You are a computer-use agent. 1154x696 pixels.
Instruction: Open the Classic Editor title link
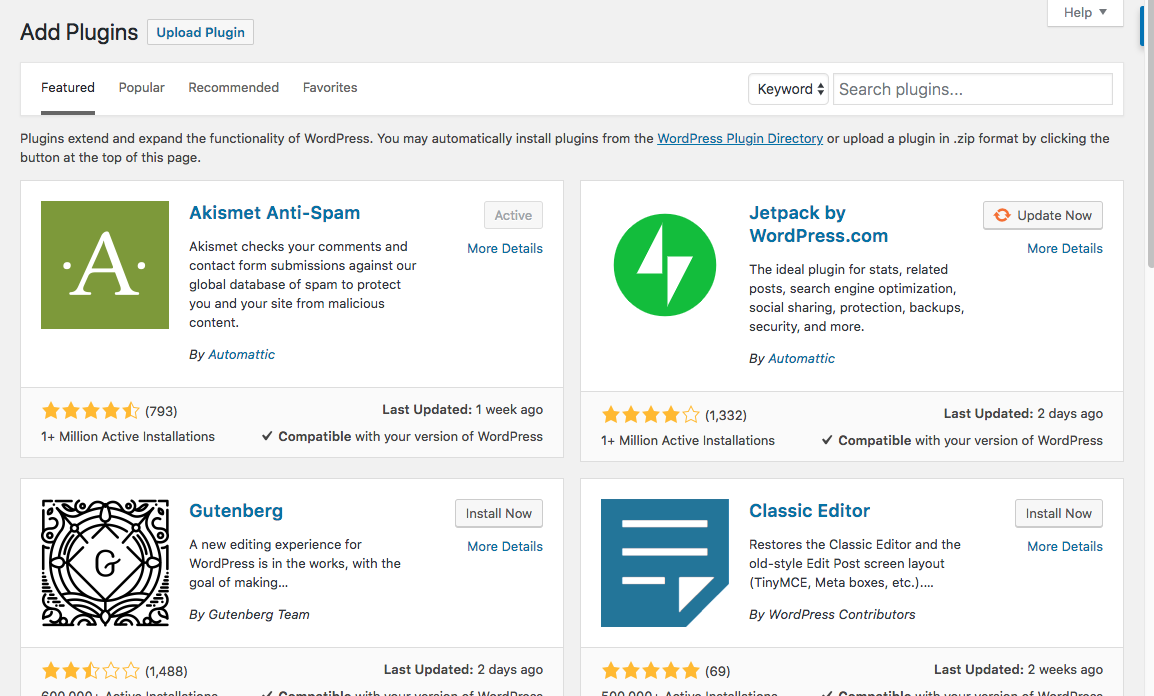point(810,511)
